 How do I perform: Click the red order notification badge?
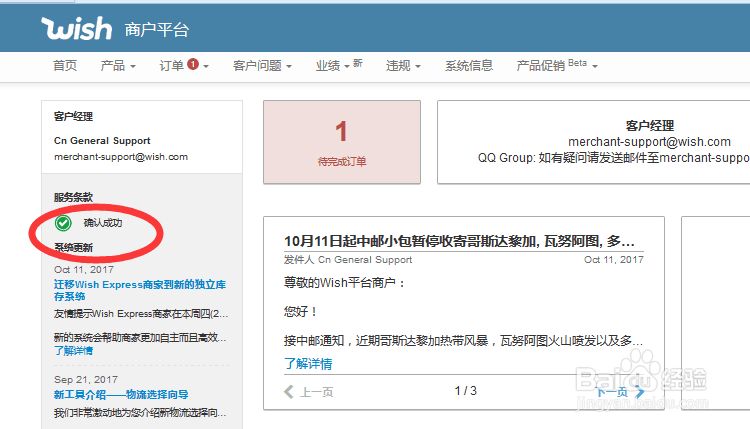(x=193, y=64)
